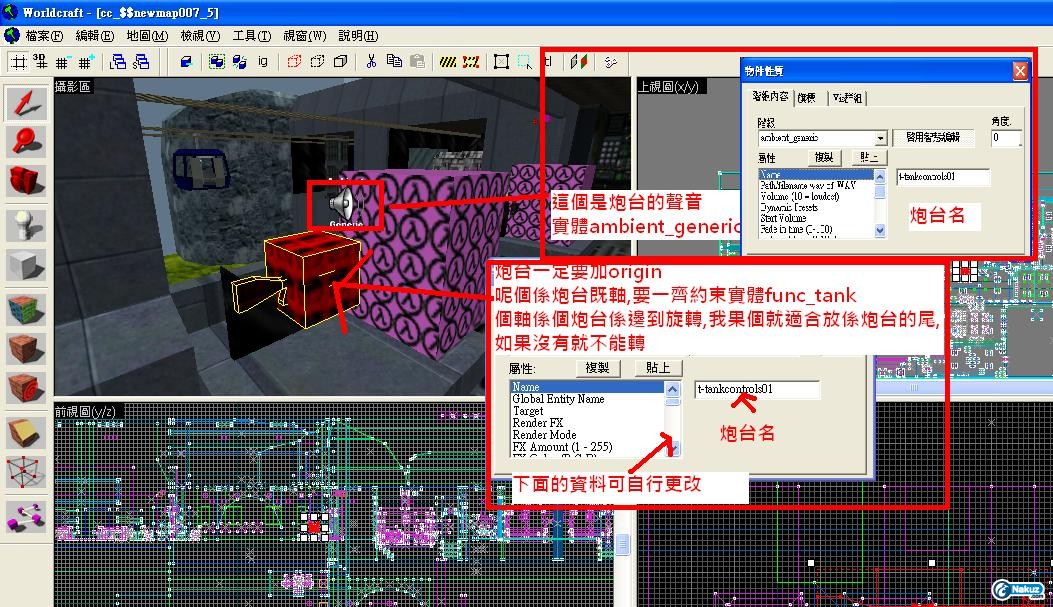1053x607 pixels.
Task: Switch to the Vis群組 tab
Action: (848, 98)
